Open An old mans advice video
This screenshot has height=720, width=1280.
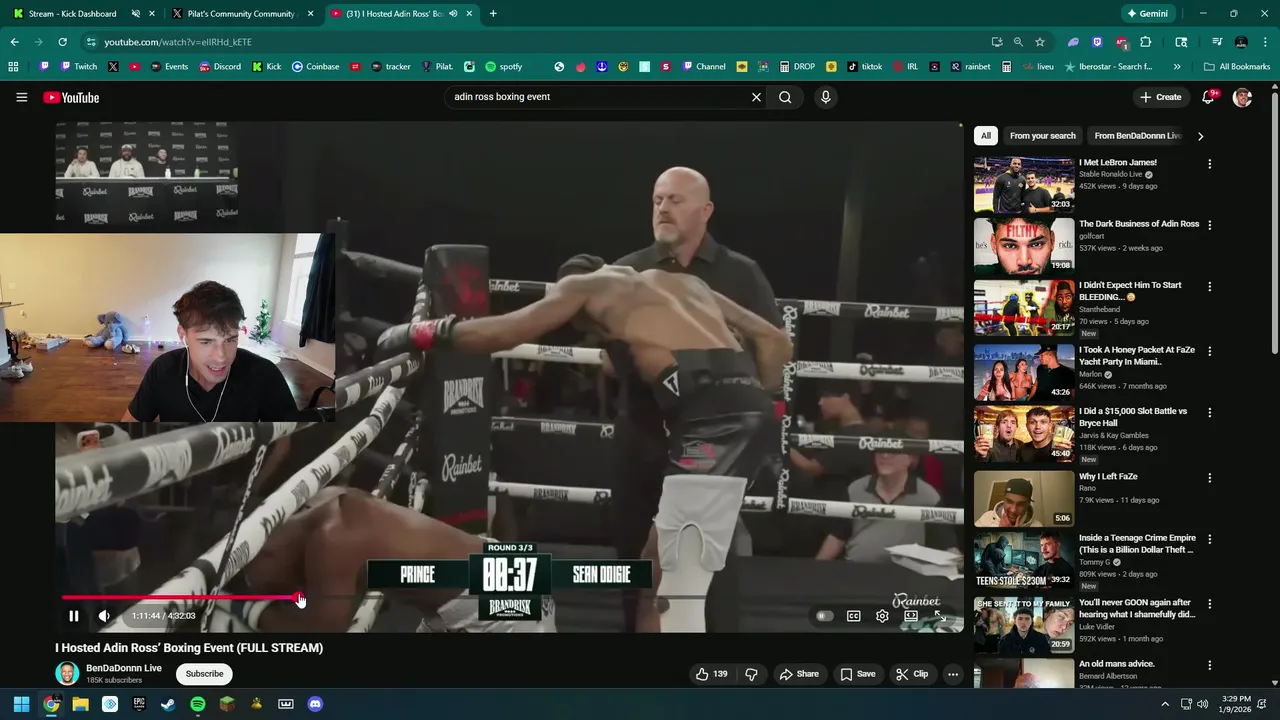pyautogui.click(x=1117, y=664)
